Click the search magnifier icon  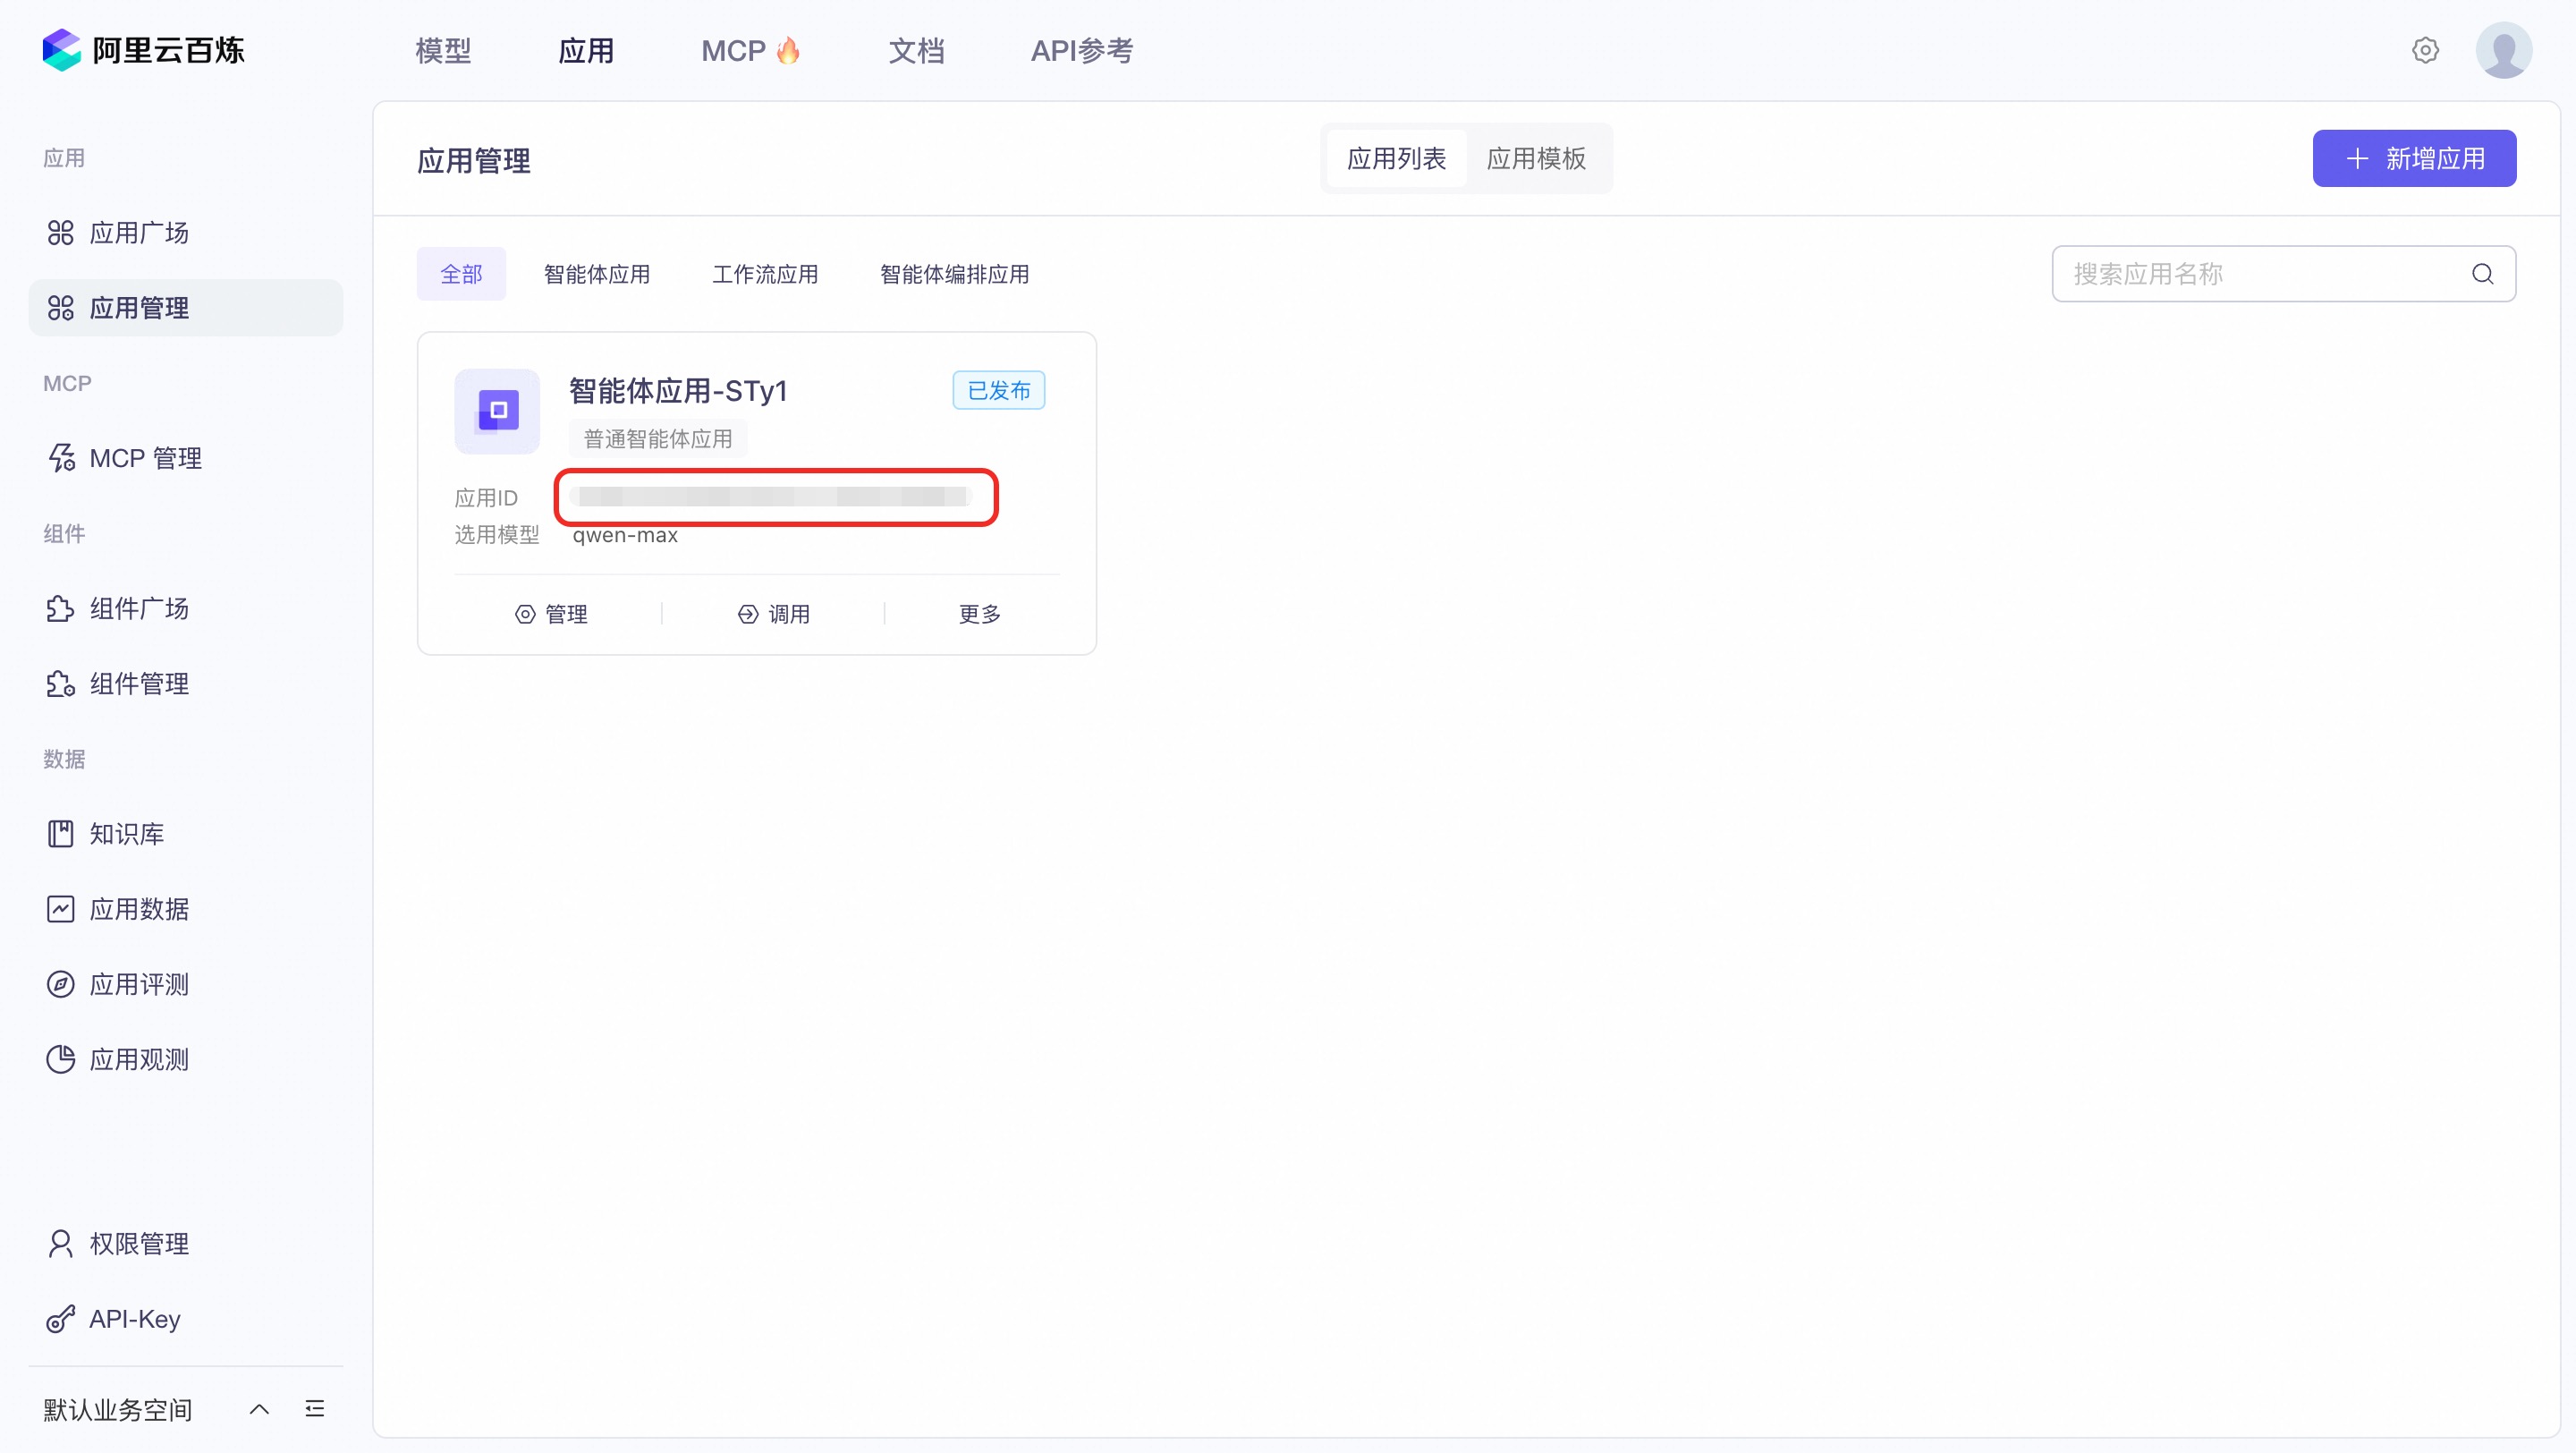click(x=2482, y=274)
